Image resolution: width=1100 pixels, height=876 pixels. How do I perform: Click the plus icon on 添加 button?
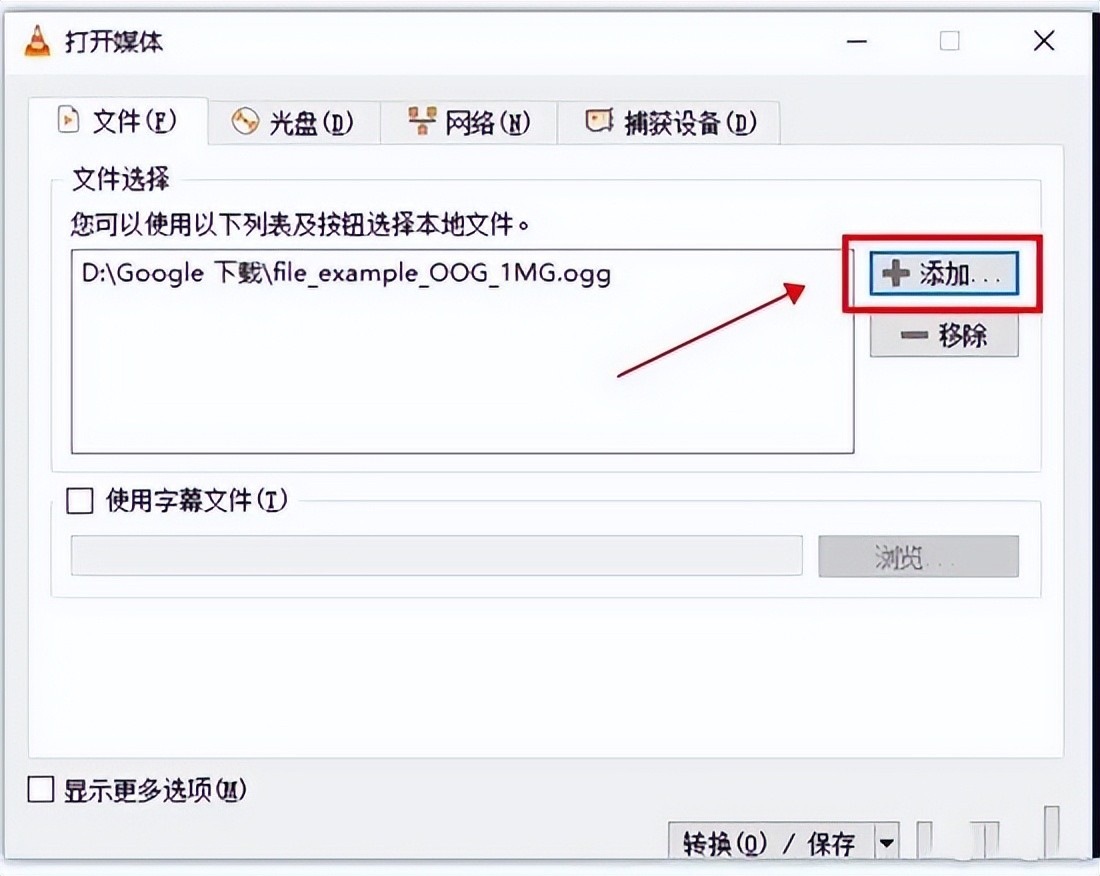pos(895,273)
